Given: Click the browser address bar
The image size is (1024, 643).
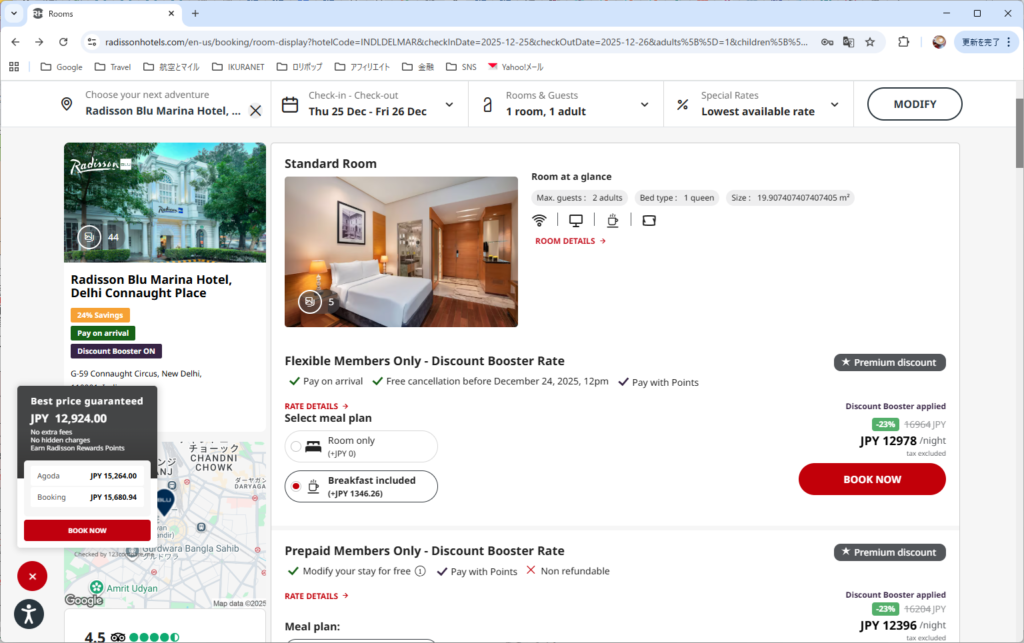Looking at the screenshot, I should pos(450,42).
